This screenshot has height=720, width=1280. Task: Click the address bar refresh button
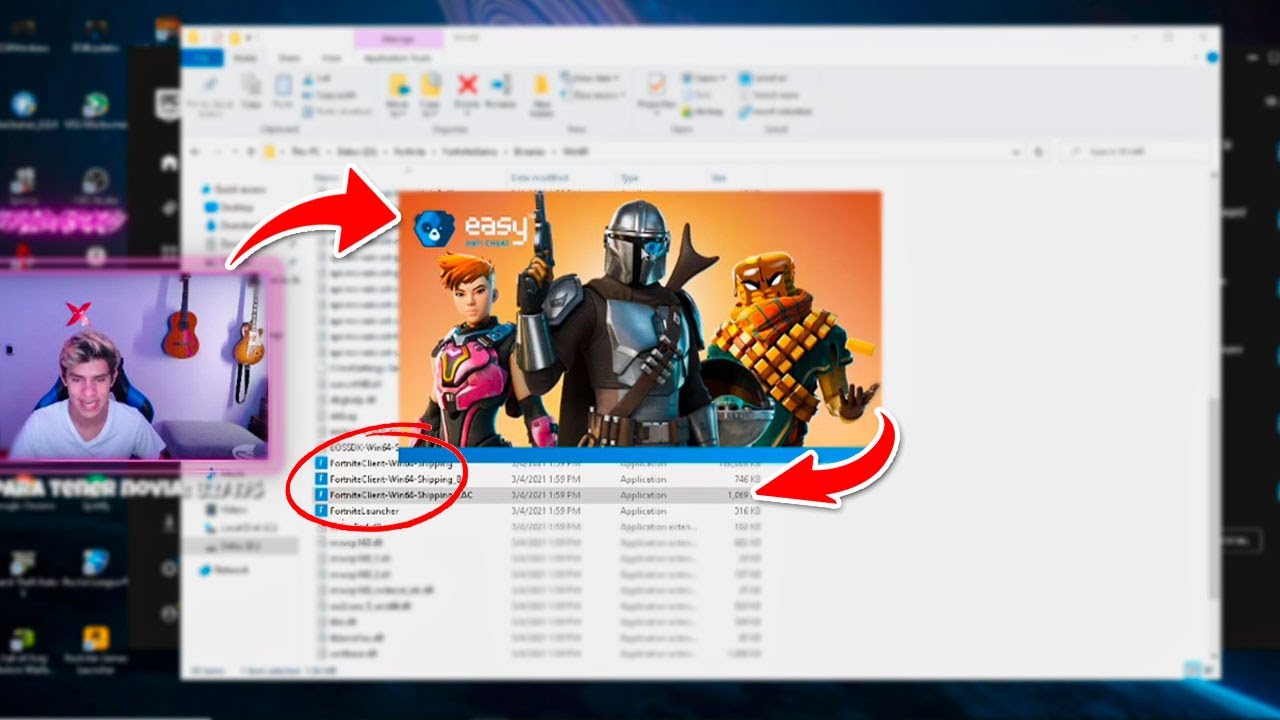coord(1038,152)
